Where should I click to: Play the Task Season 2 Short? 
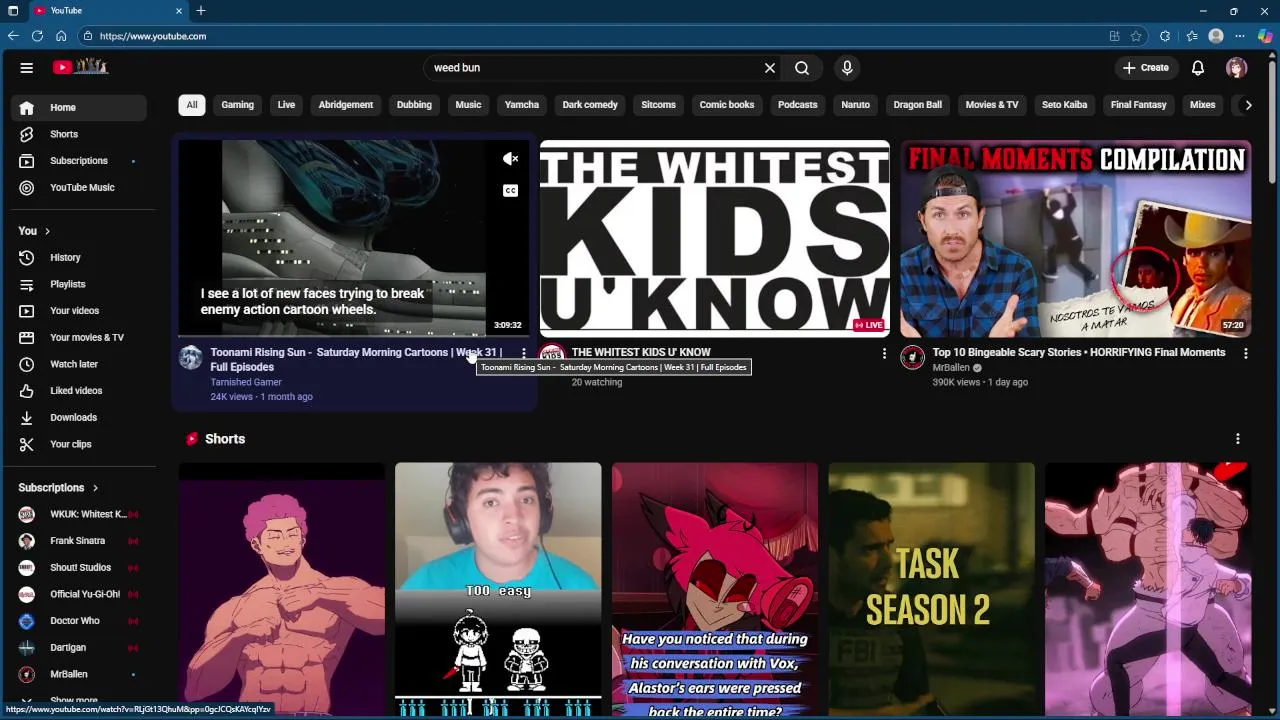(931, 590)
